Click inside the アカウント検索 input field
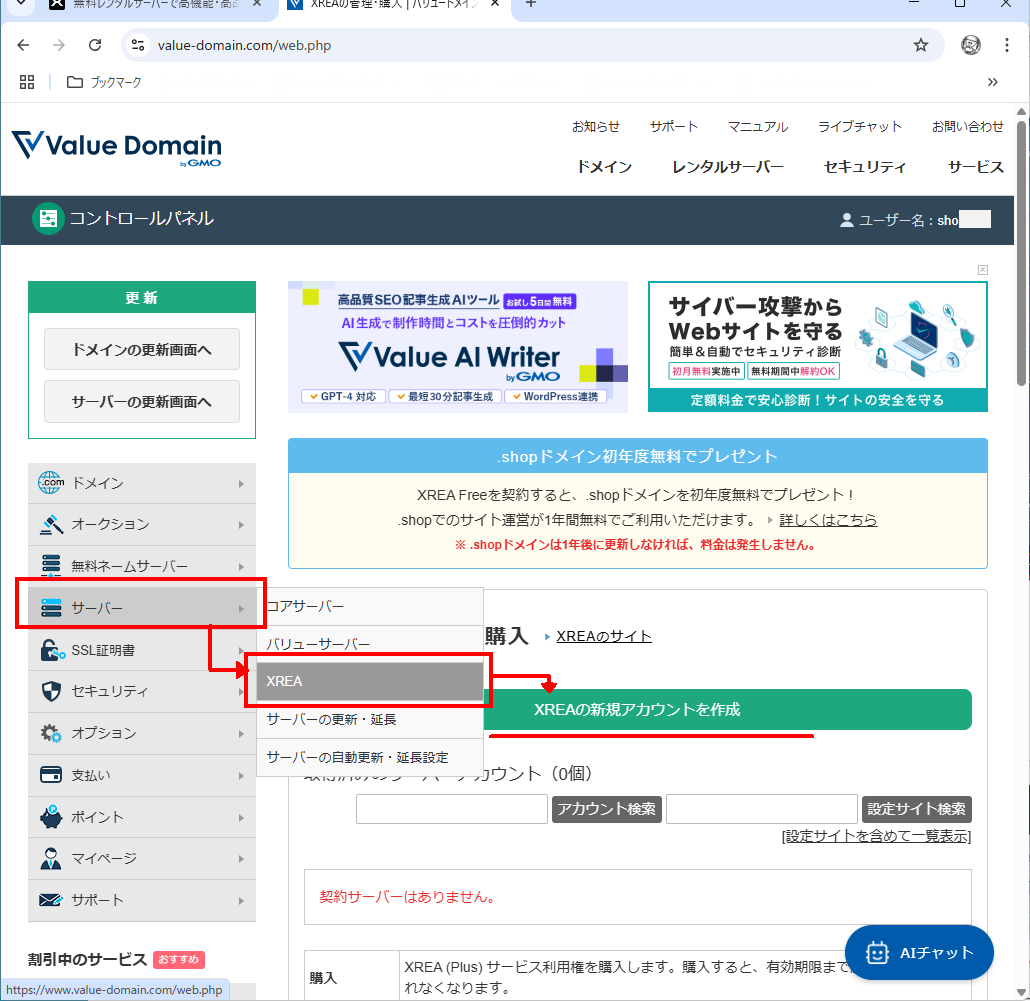The width and height of the screenshot is (1030, 1001). [x=451, y=808]
